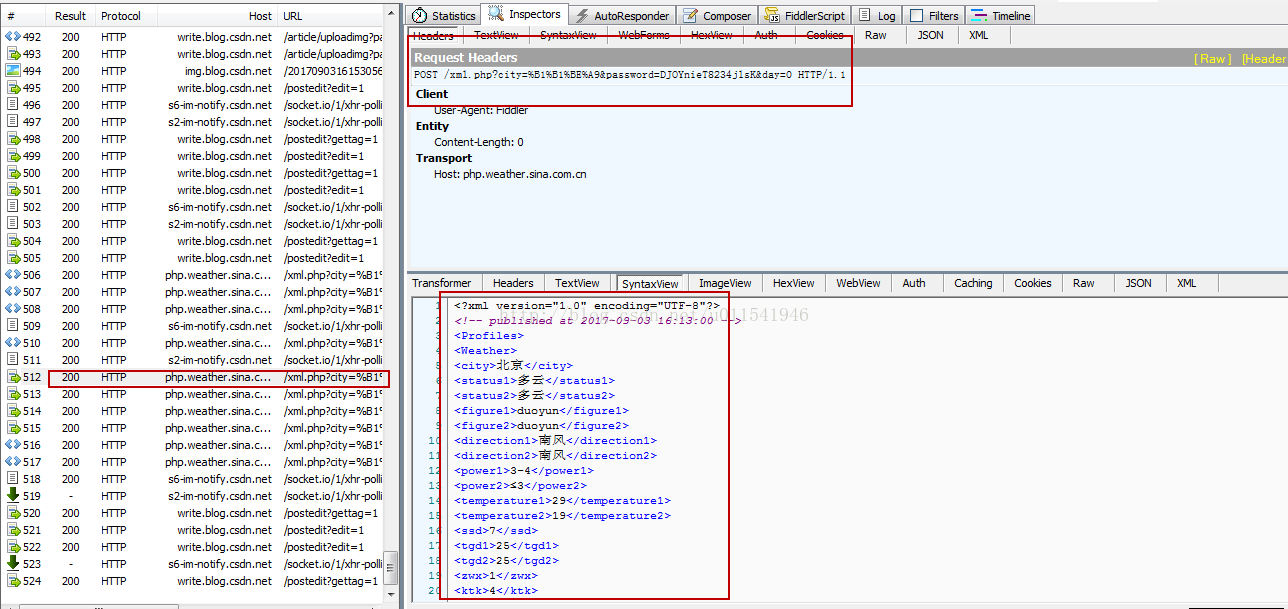1288x609 pixels.
Task: Open the request inspector XML tab
Action: [979, 35]
